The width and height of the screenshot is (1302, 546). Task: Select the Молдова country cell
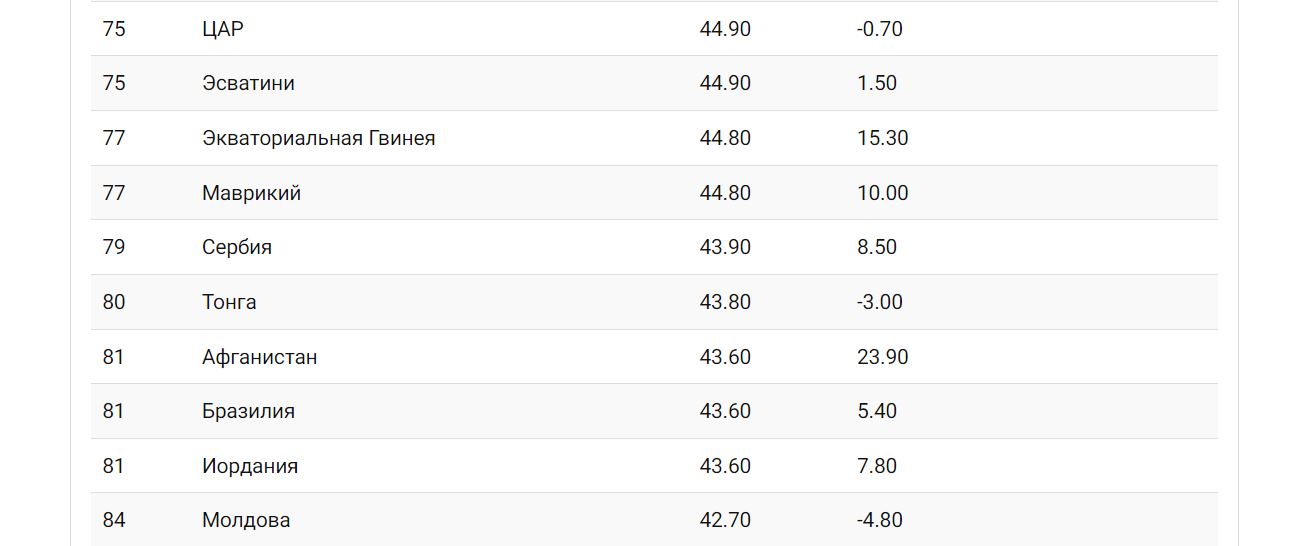(x=246, y=520)
